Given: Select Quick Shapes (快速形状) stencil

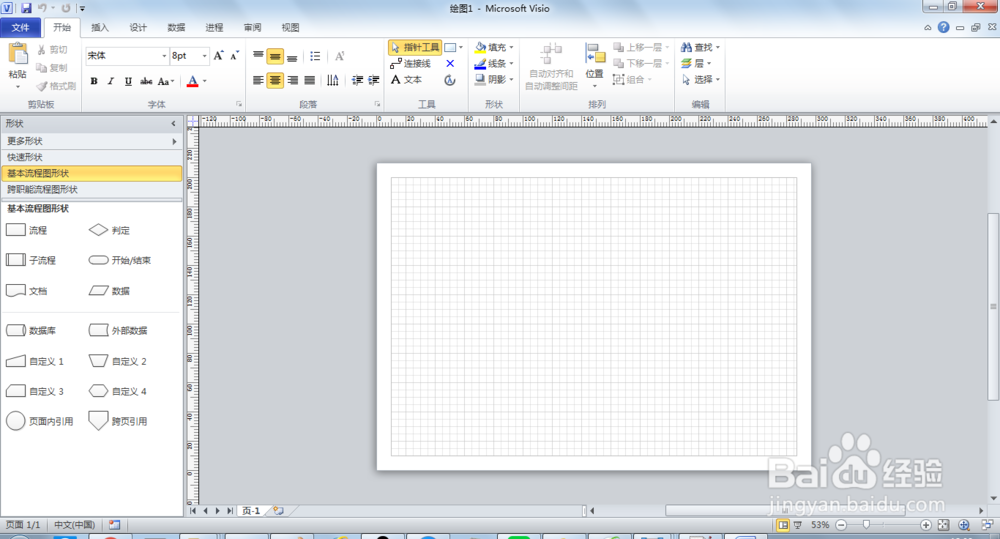Looking at the screenshot, I should [x=91, y=157].
